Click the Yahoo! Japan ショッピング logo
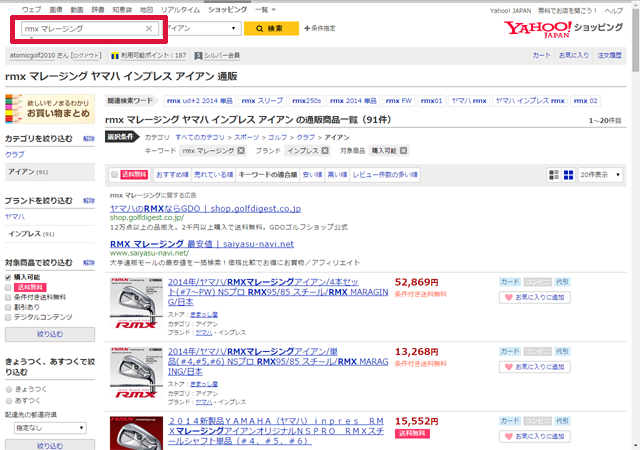 [563, 29]
